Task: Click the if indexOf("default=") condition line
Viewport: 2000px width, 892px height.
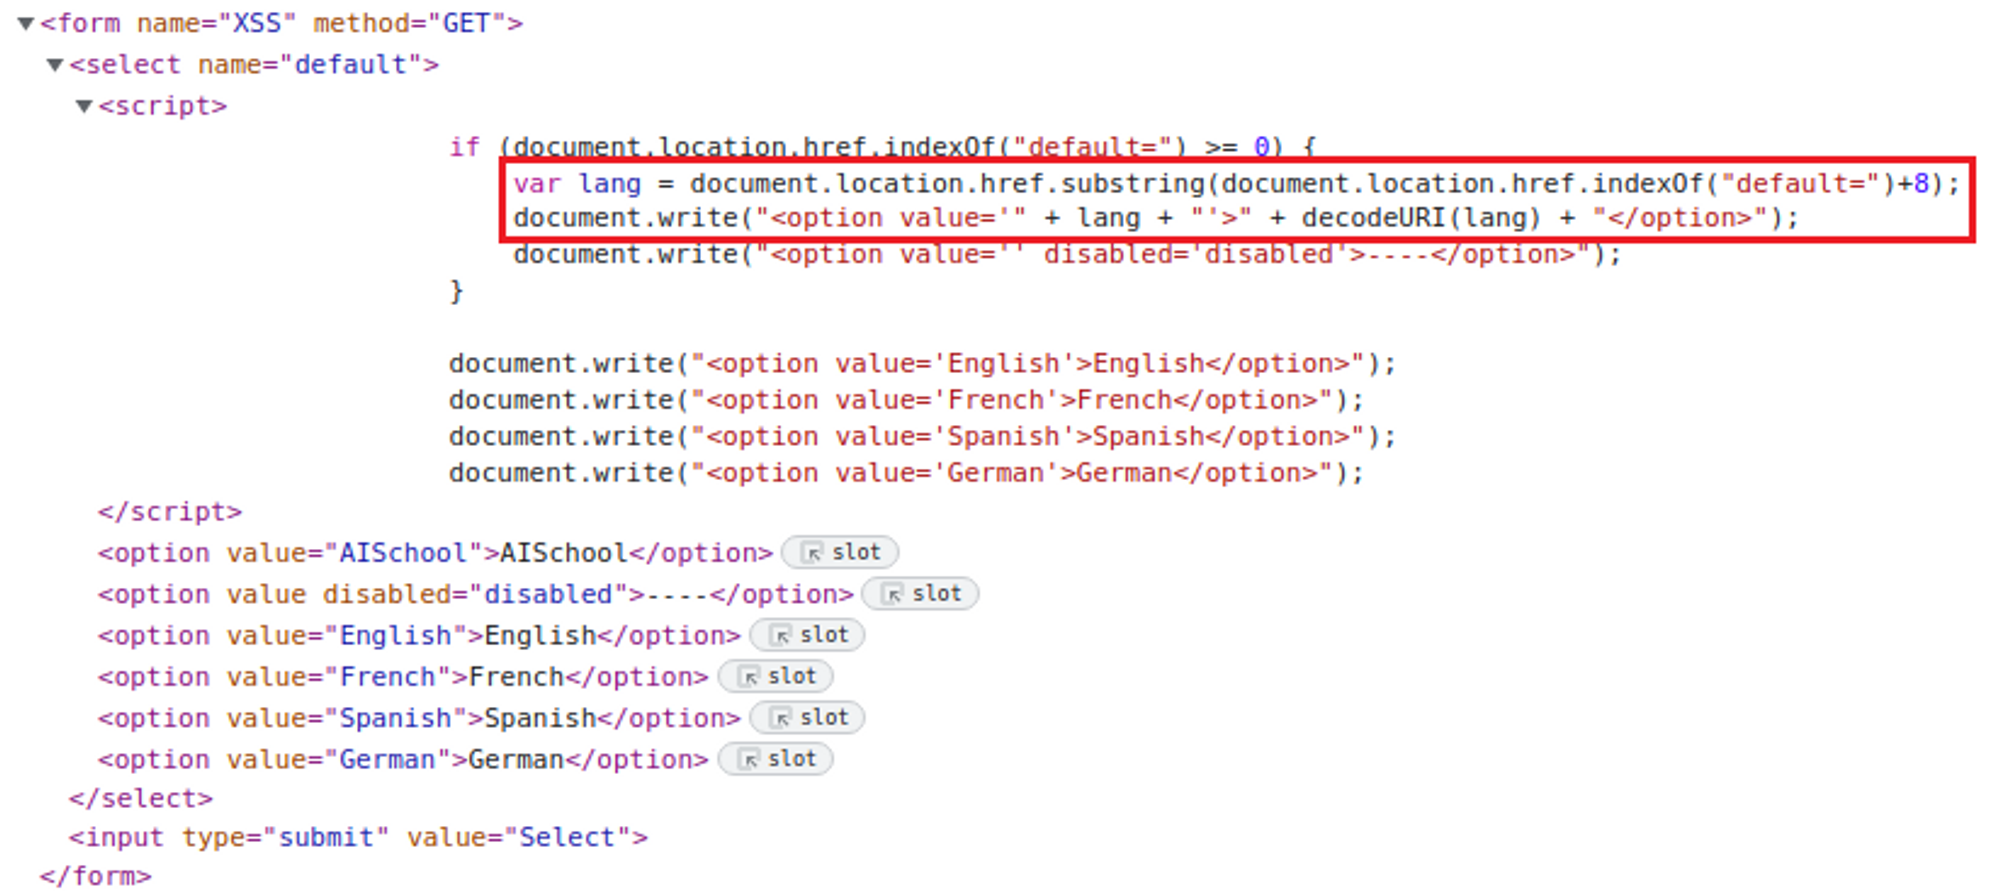Action: [883, 147]
